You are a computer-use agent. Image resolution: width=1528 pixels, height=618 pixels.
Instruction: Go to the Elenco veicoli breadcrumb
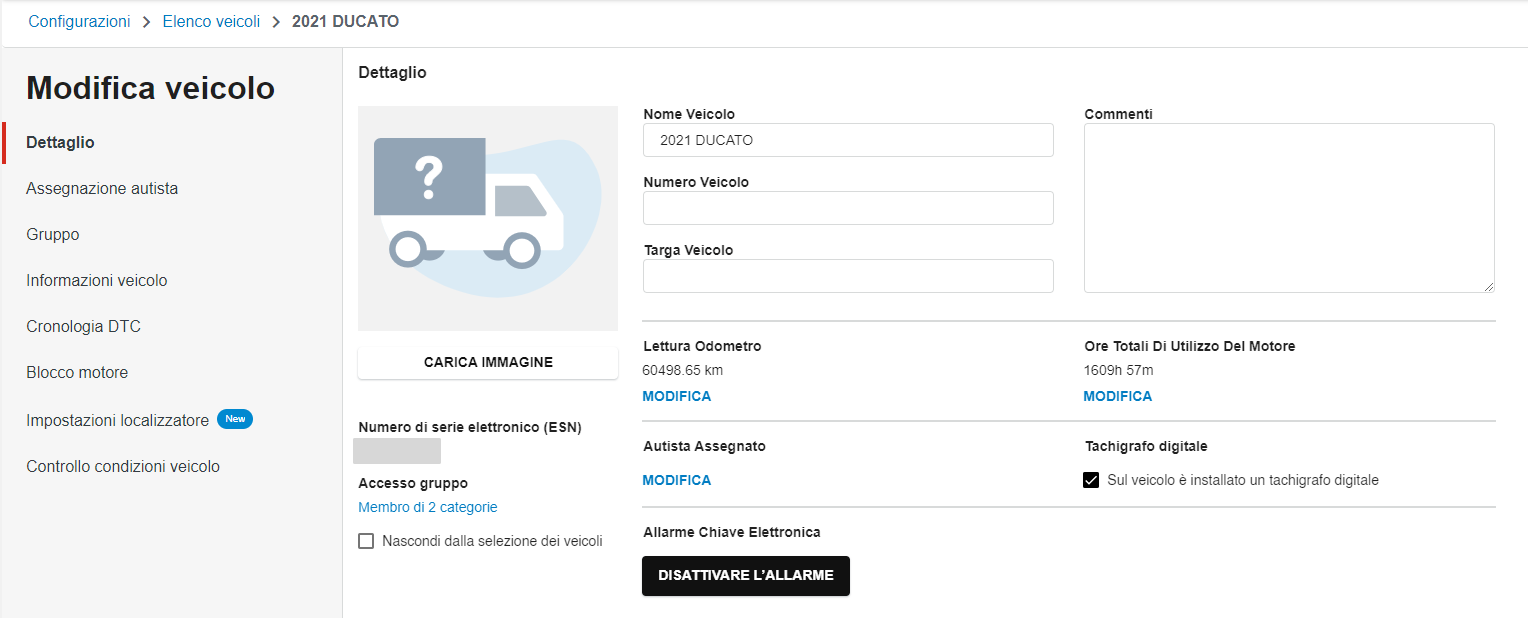click(211, 21)
